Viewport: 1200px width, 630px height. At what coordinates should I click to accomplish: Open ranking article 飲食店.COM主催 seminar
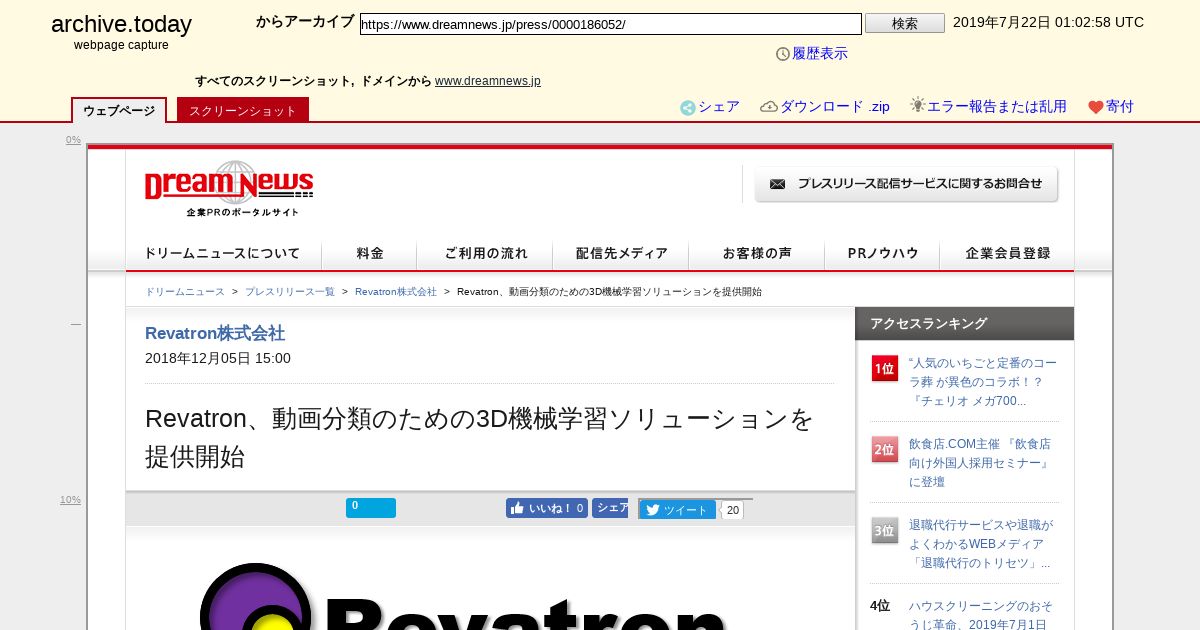(x=981, y=463)
